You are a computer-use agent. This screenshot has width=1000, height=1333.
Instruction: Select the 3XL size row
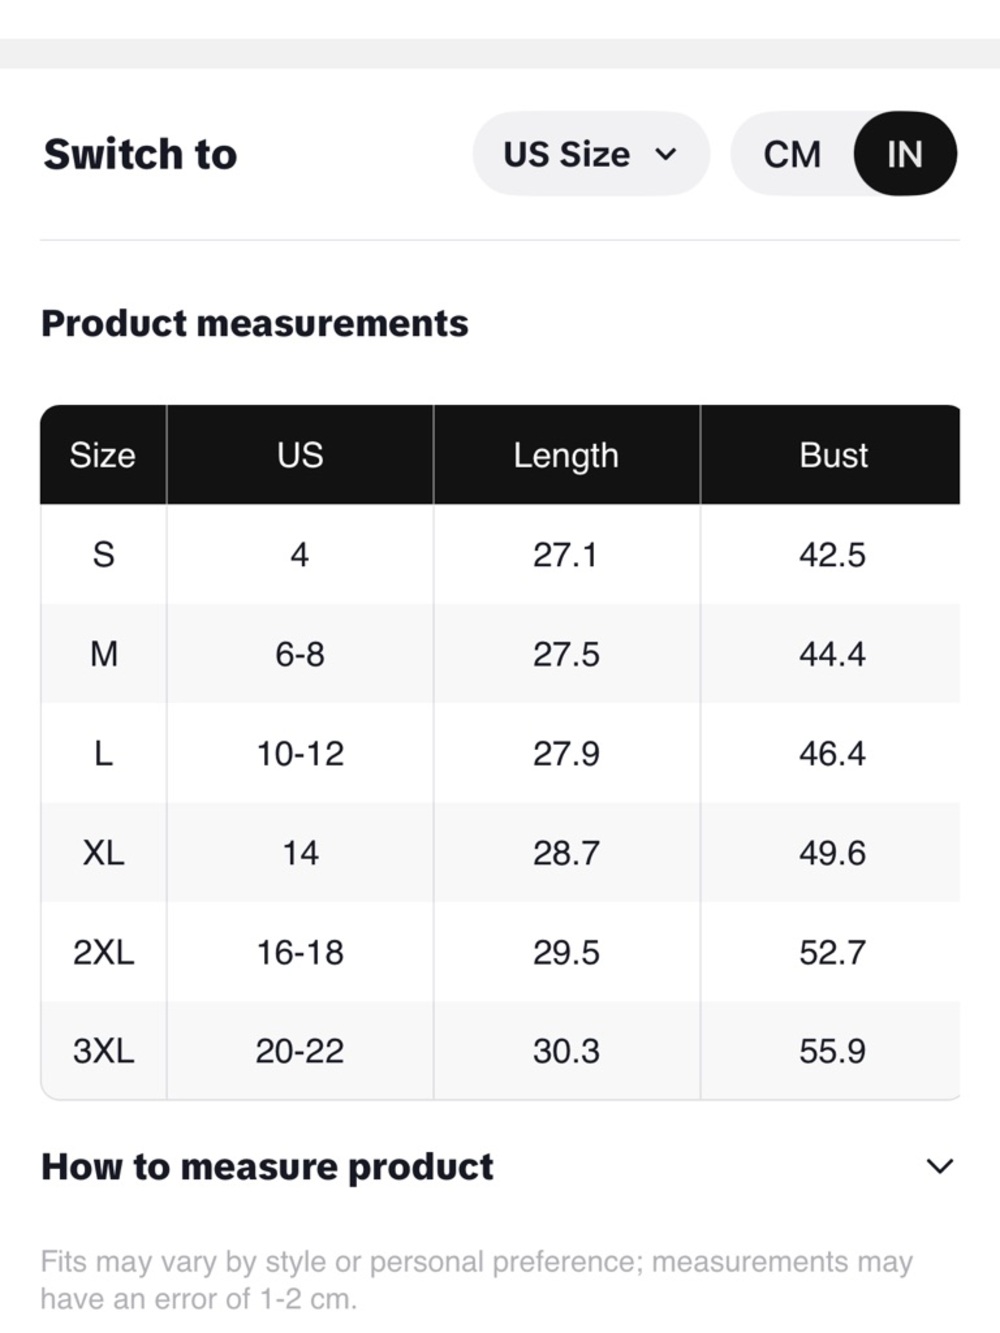(500, 1050)
